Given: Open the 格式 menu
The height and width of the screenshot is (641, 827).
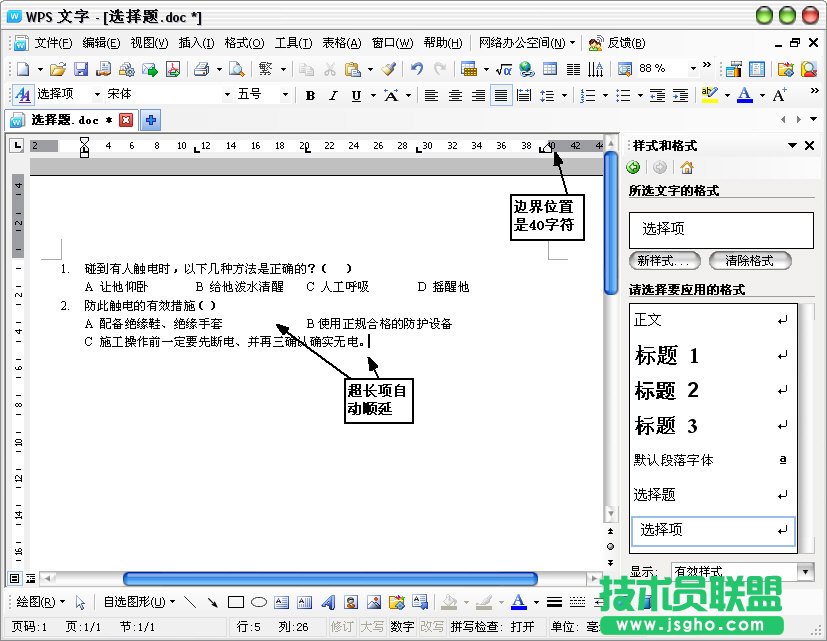Looking at the screenshot, I should 243,43.
